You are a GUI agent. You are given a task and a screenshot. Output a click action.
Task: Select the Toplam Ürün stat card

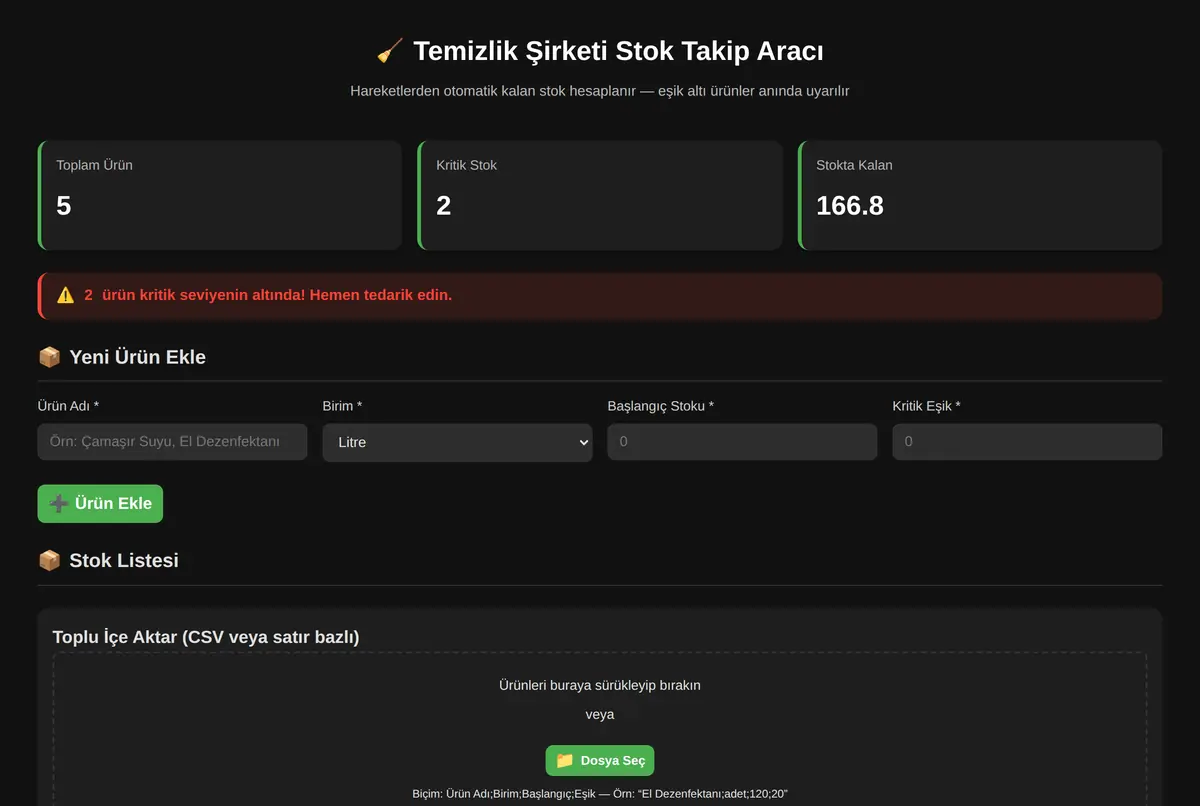(x=220, y=195)
